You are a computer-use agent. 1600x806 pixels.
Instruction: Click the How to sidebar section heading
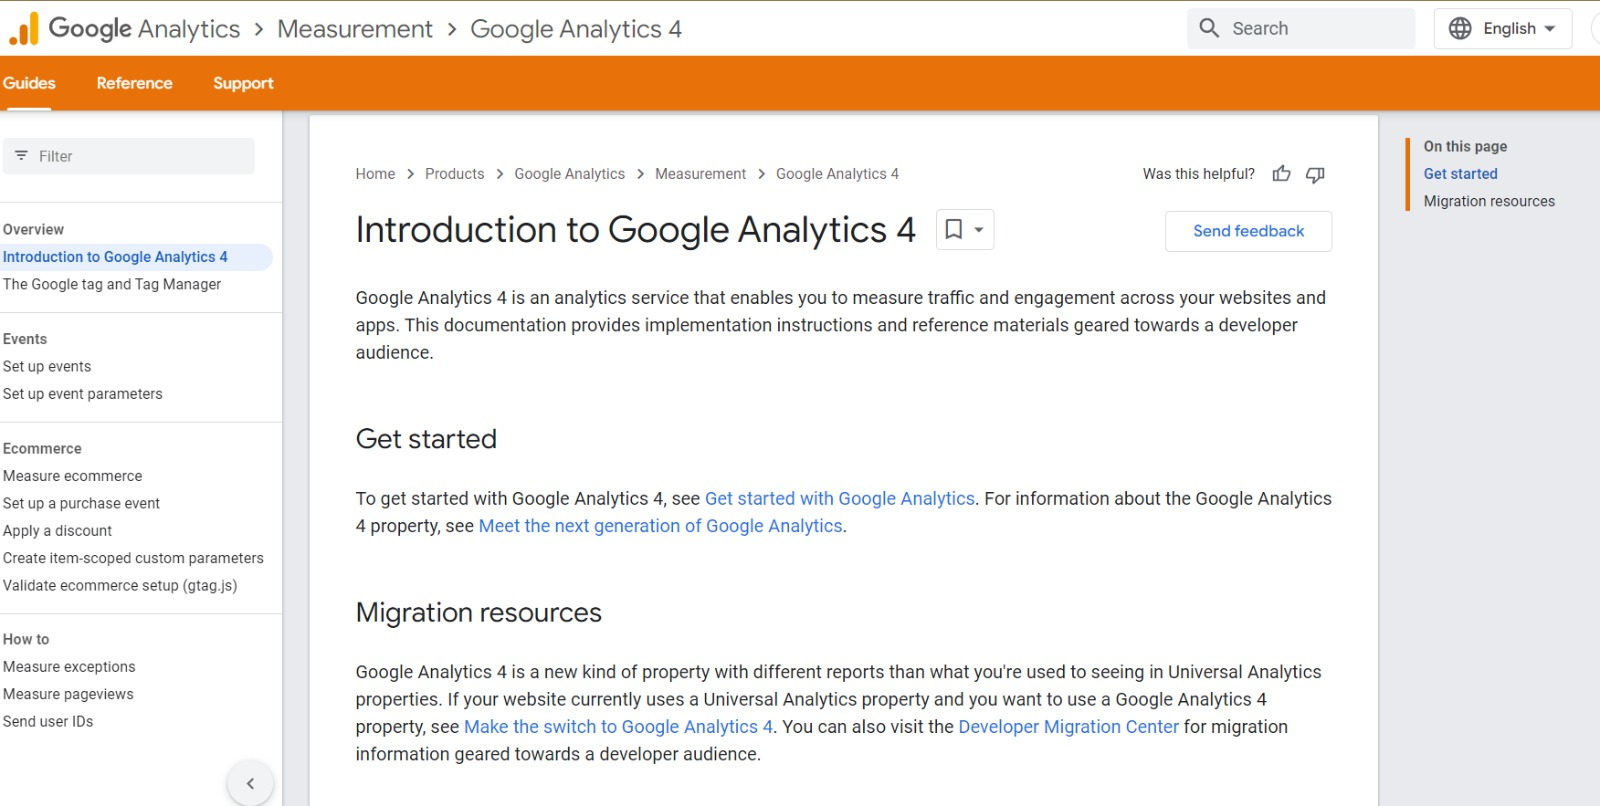tap(26, 639)
